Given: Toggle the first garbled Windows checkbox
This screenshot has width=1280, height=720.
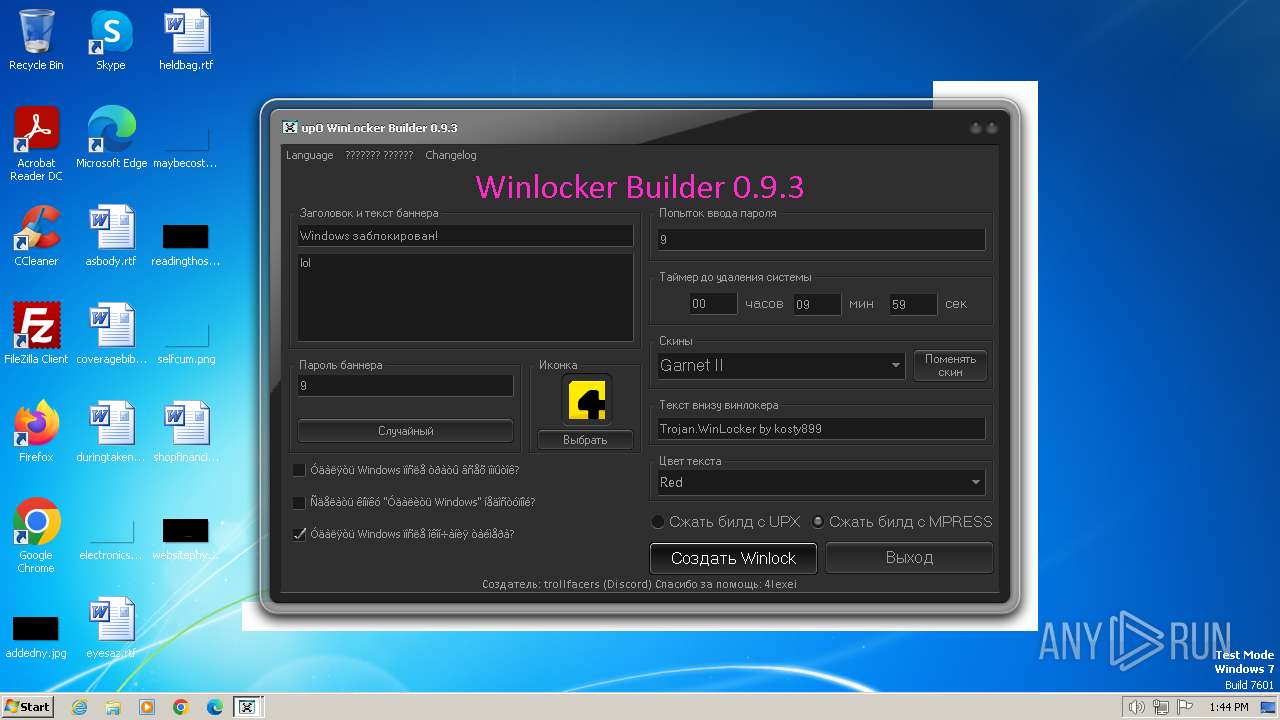Looking at the screenshot, I should [299, 470].
